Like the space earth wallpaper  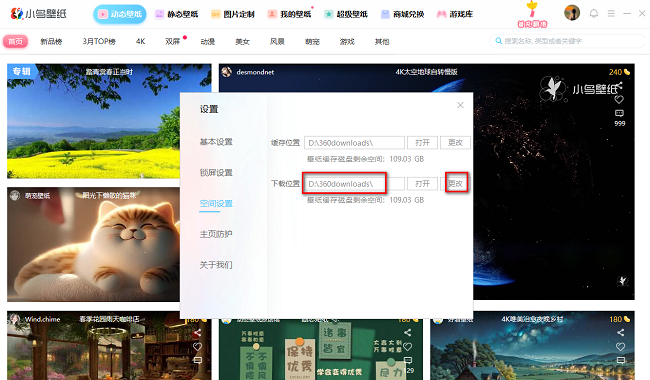(619, 99)
